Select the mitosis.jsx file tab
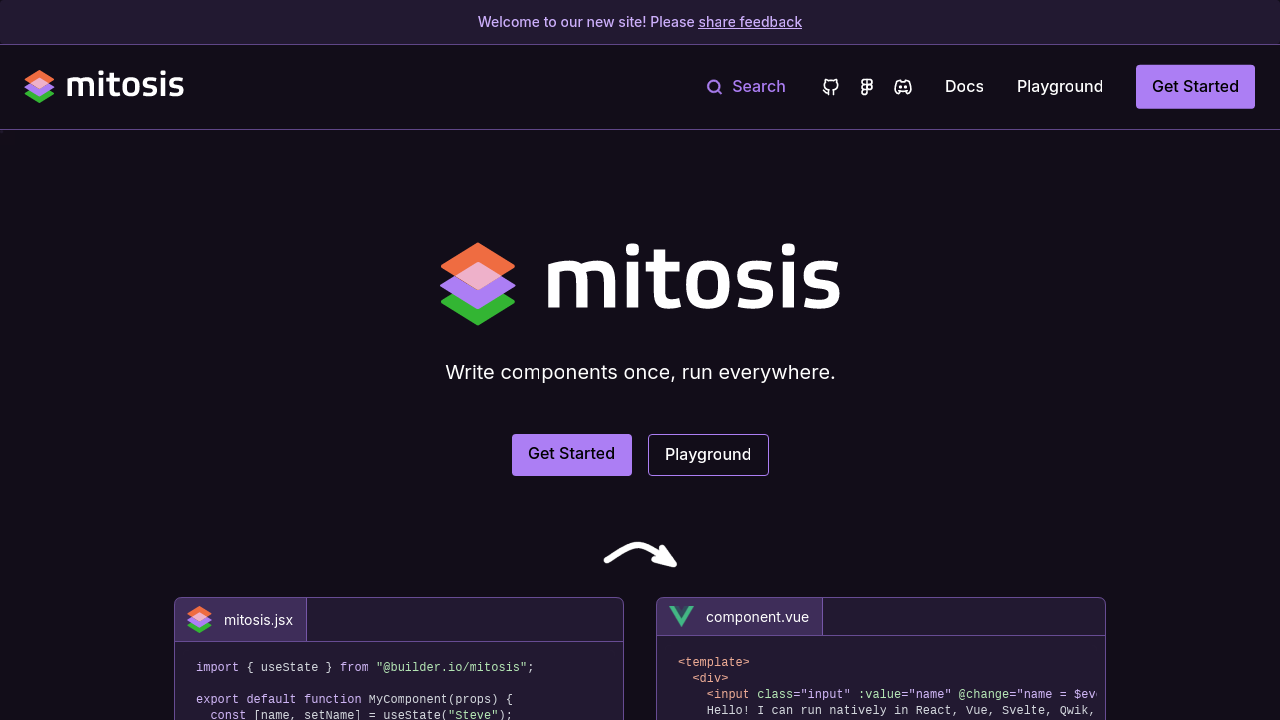The width and height of the screenshot is (1280, 720). click(241, 620)
